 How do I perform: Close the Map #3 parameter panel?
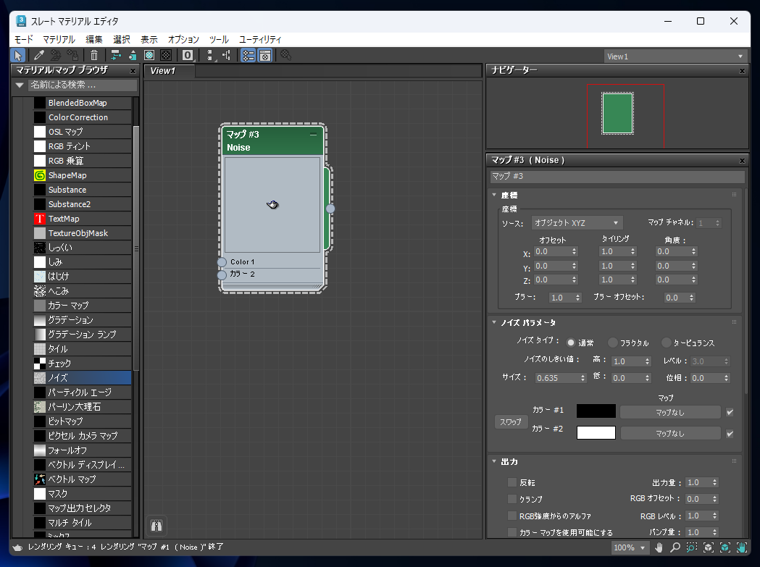(742, 160)
